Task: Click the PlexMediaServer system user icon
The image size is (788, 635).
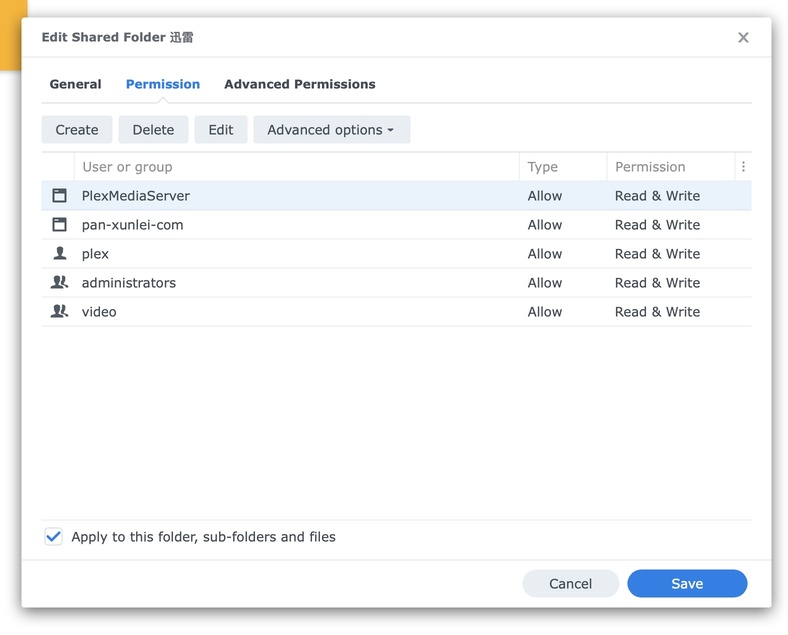Action: tap(59, 196)
